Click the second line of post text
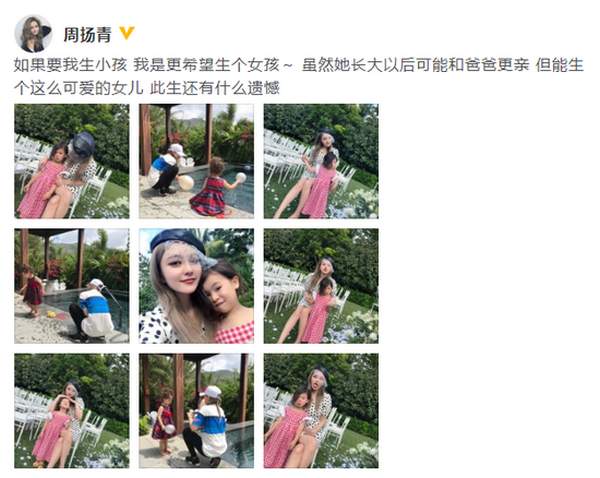 click(x=147, y=88)
